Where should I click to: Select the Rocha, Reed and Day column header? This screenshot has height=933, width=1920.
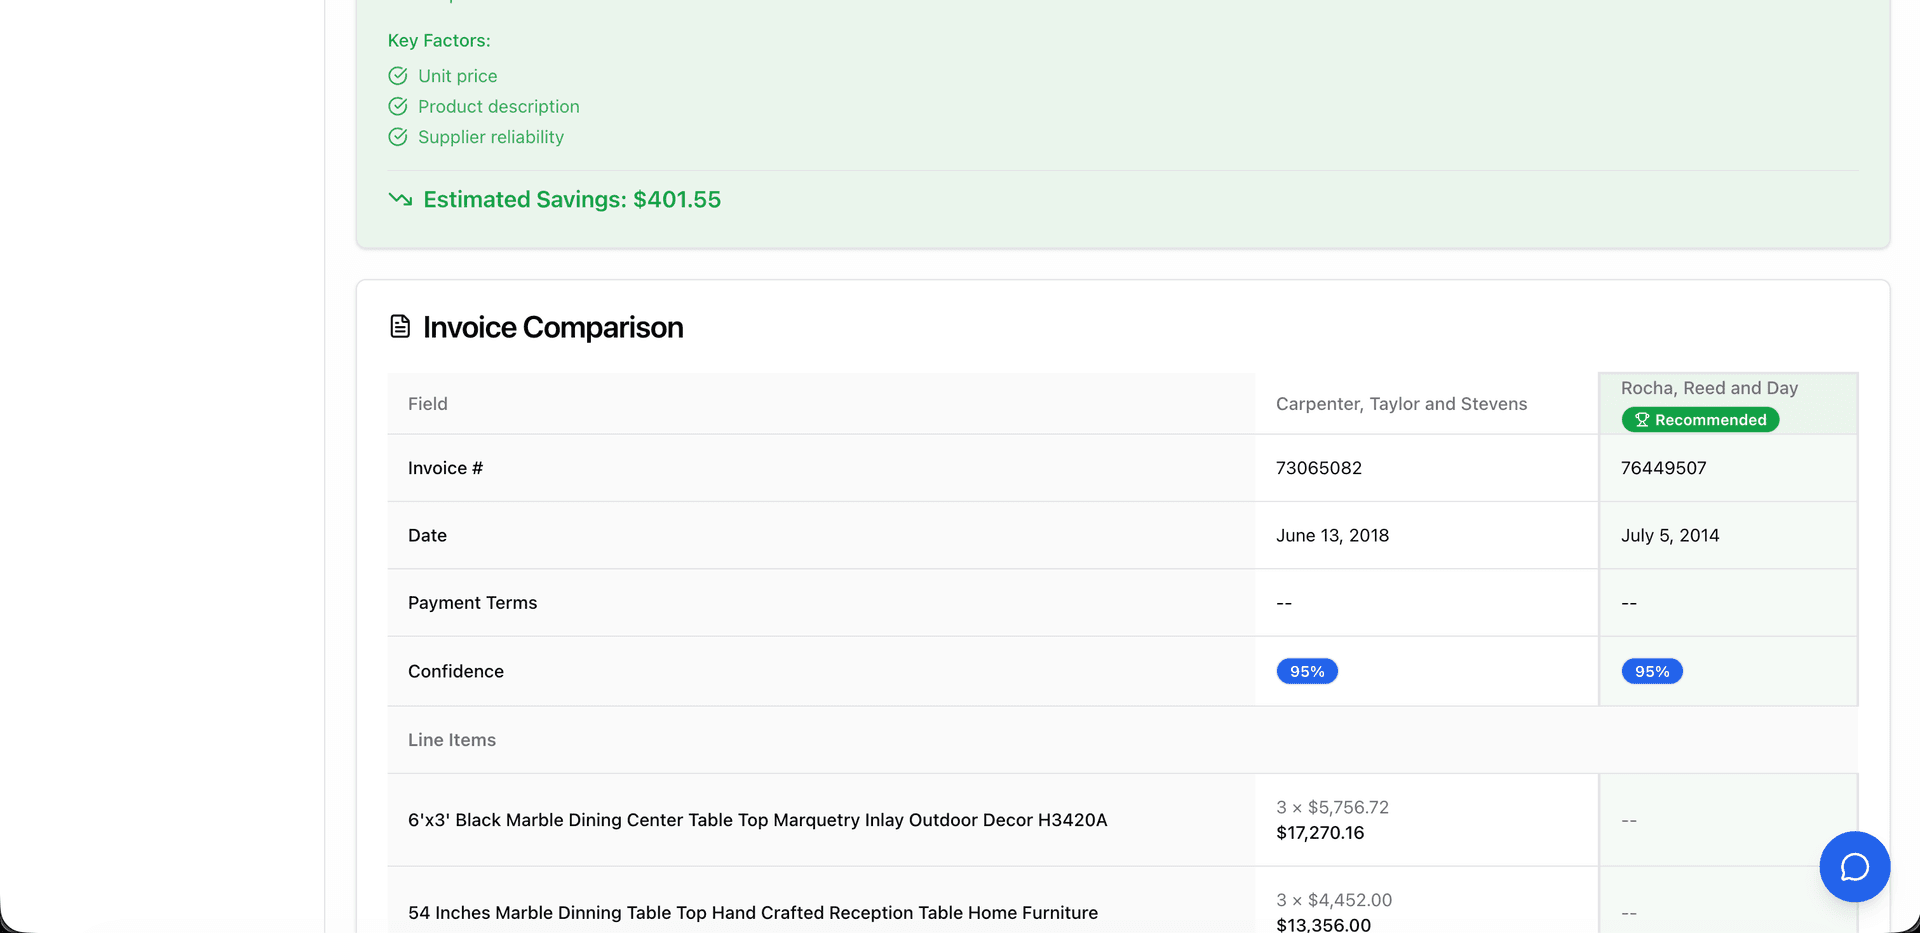click(1709, 388)
